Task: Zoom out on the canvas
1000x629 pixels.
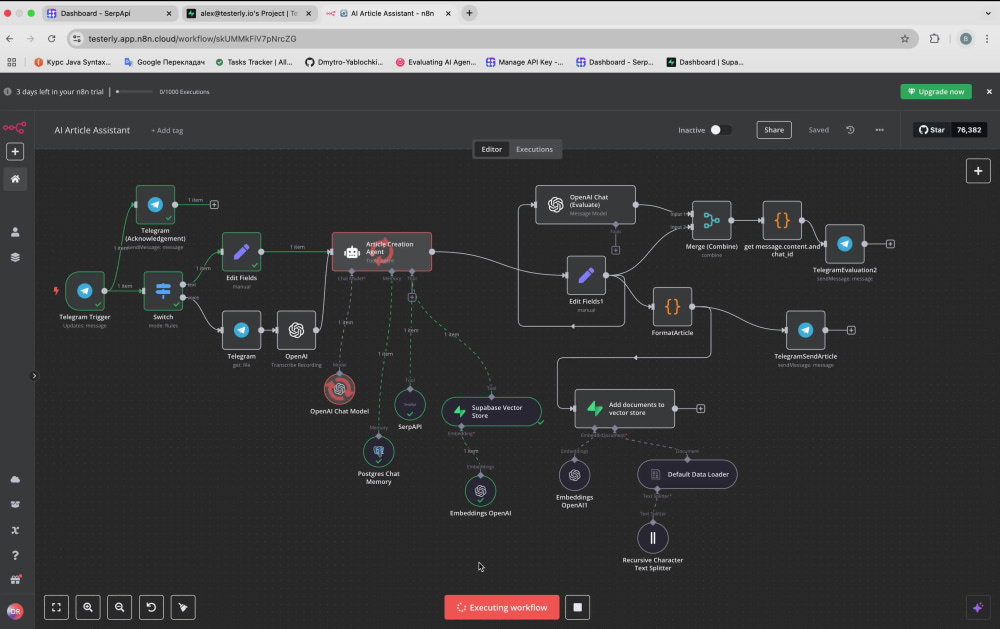Action: tap(119, 607)
